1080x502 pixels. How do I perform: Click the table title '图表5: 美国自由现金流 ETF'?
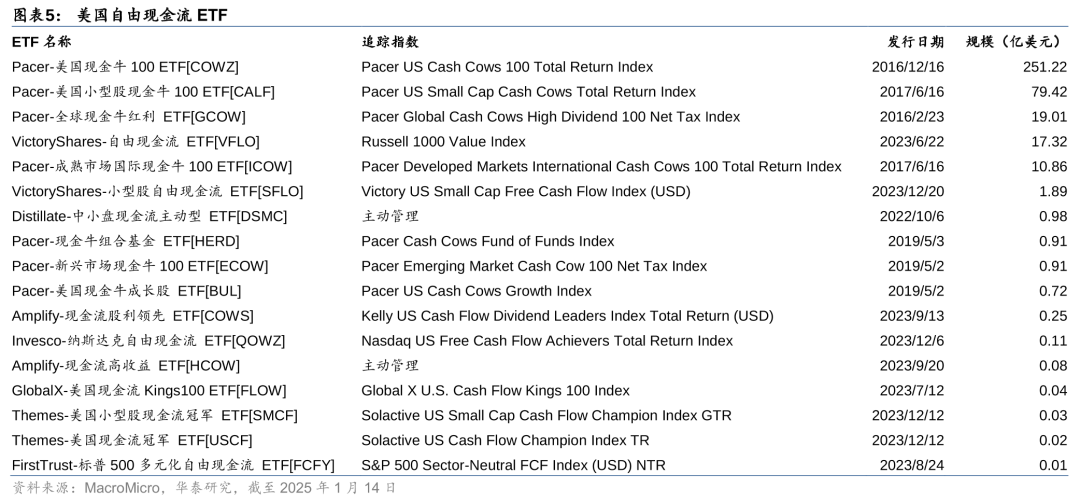click(x=120, y=14)
